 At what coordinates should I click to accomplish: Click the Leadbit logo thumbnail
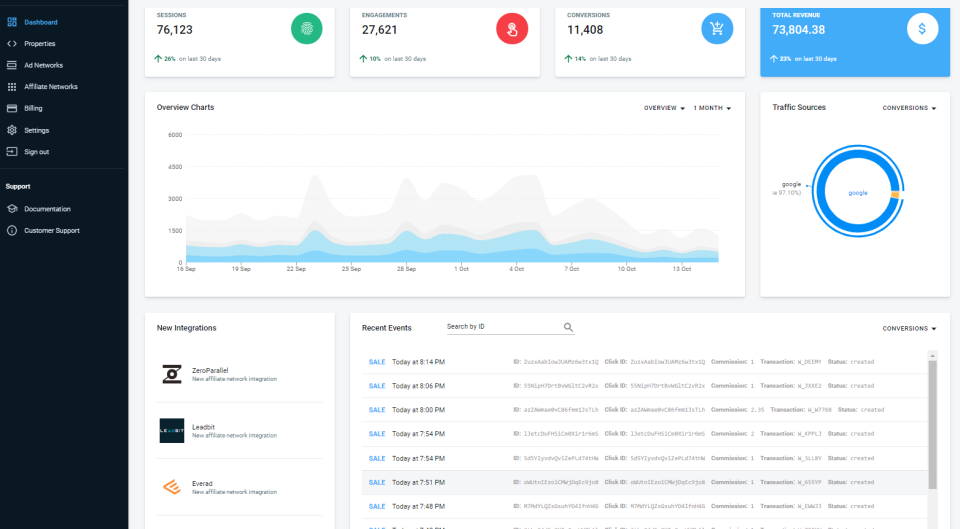coord(172,430)
